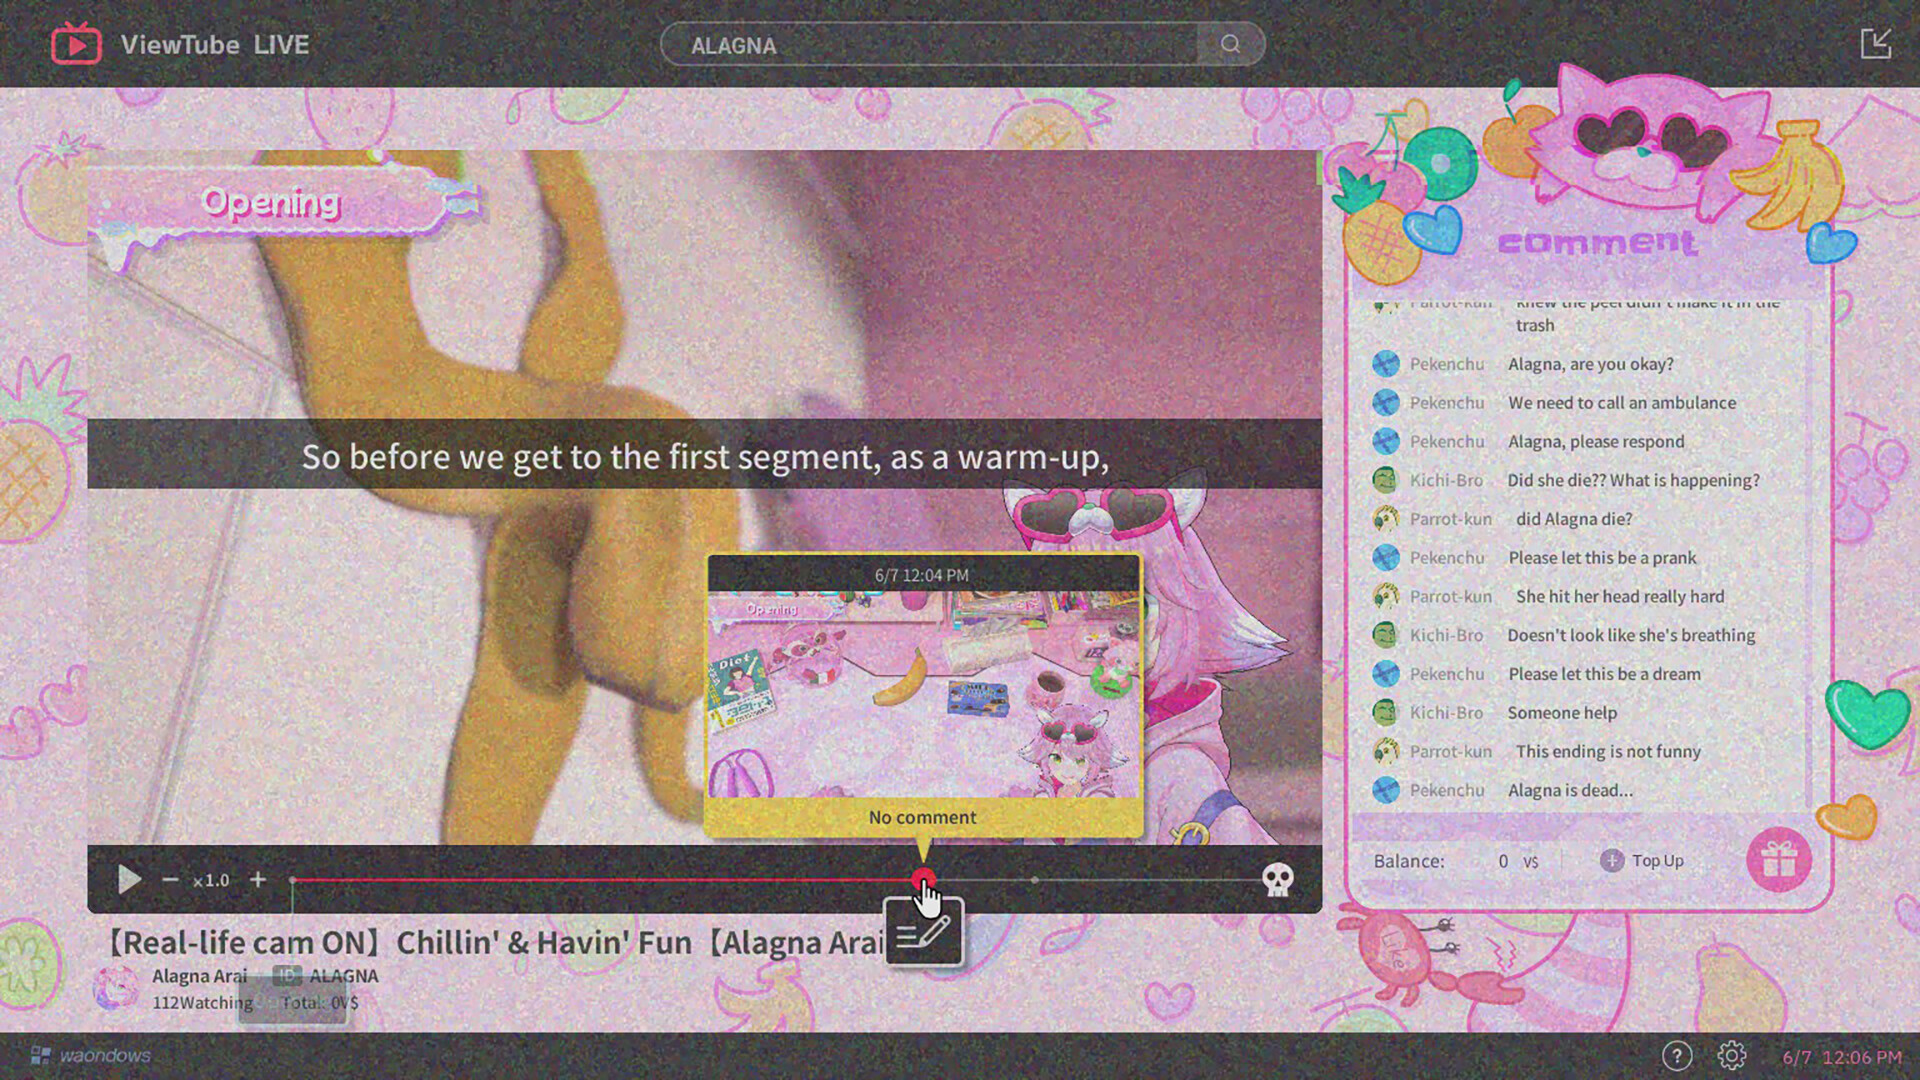Toggle video playback with the play button
Image resolution: width=1920 pixels, height=1080 pixels.
tap(128, 880)
